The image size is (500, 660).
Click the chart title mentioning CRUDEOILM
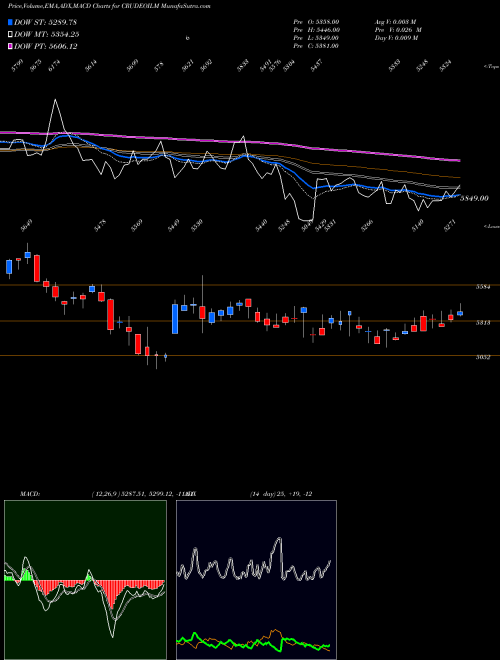[x=109, y=6]
